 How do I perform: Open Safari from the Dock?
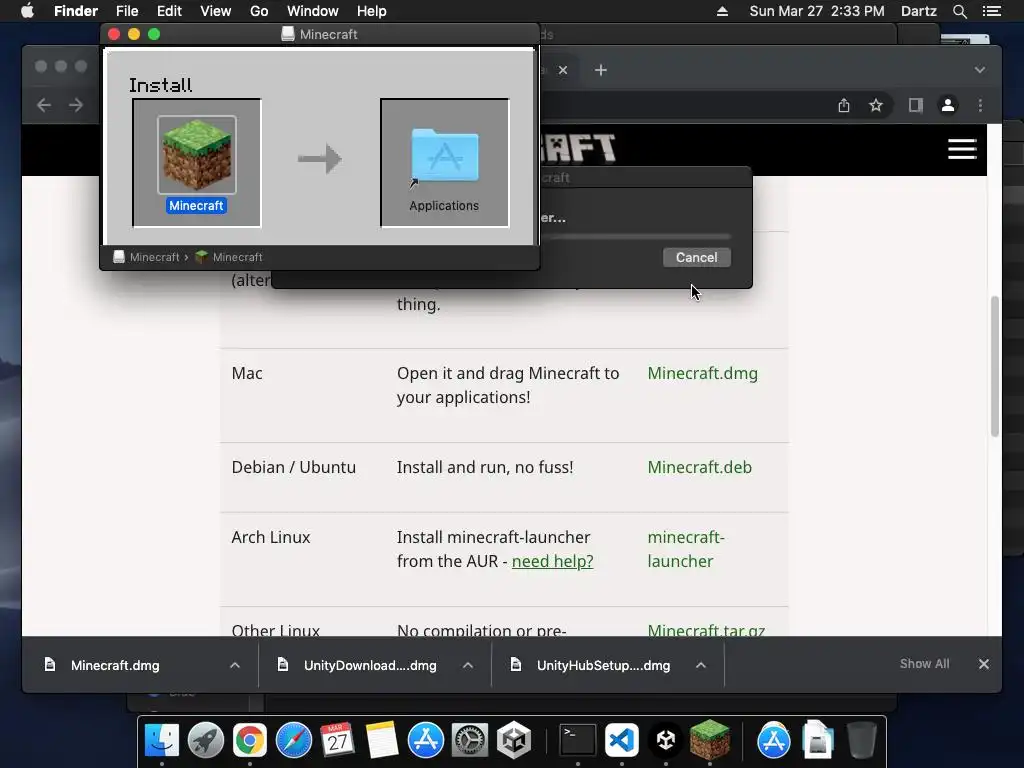tap(294, 740)
